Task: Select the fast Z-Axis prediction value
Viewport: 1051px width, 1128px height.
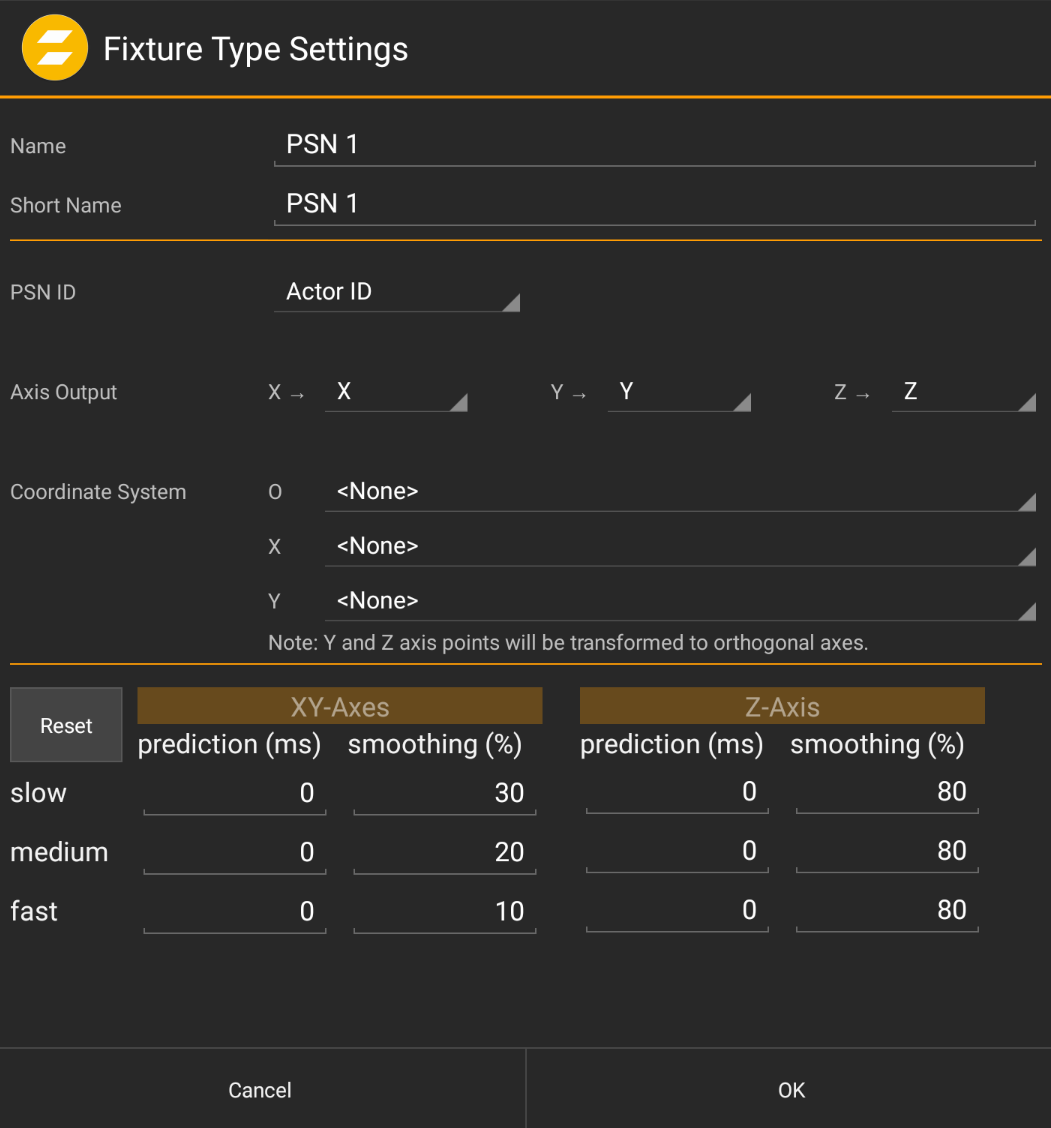Action: pos(677,910)
